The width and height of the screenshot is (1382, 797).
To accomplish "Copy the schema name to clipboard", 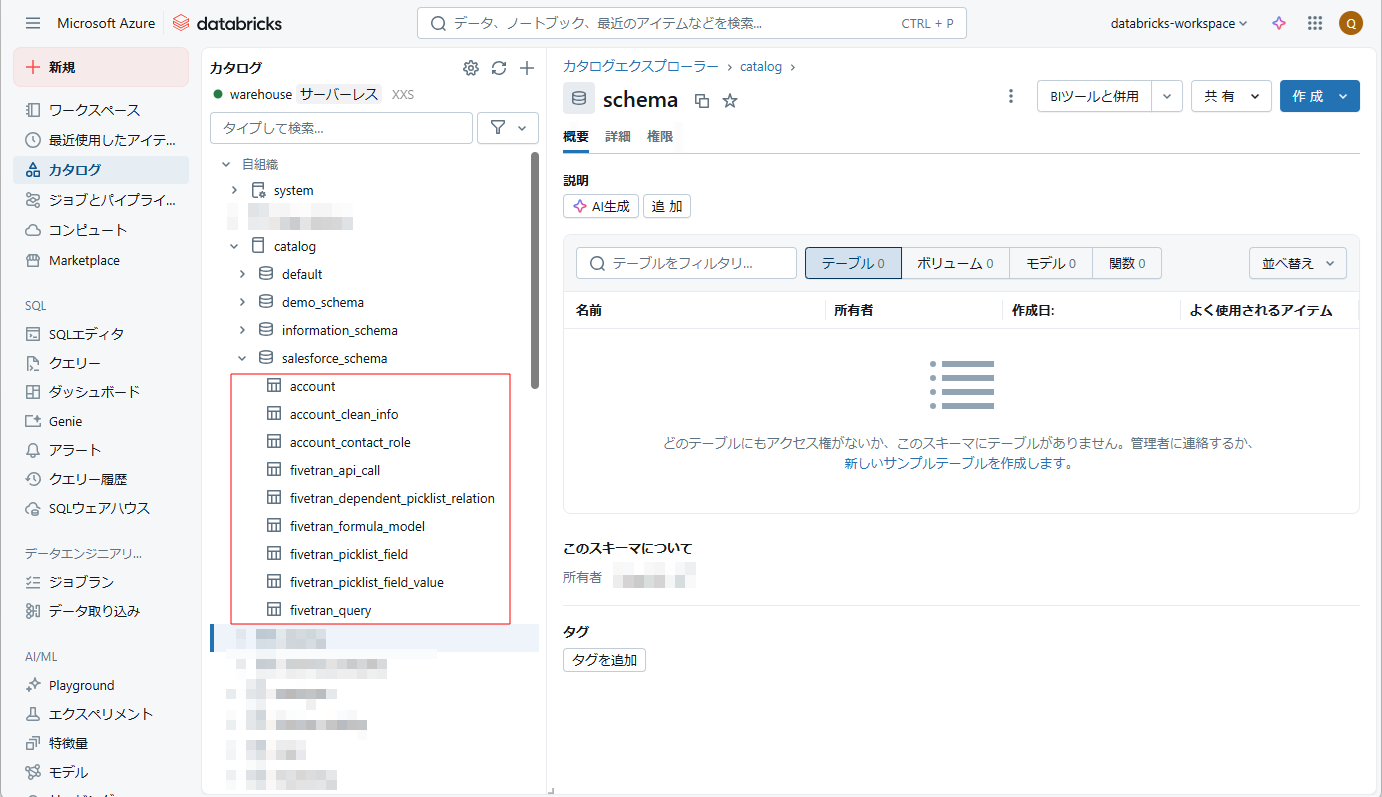I will [x=702, y=100].
